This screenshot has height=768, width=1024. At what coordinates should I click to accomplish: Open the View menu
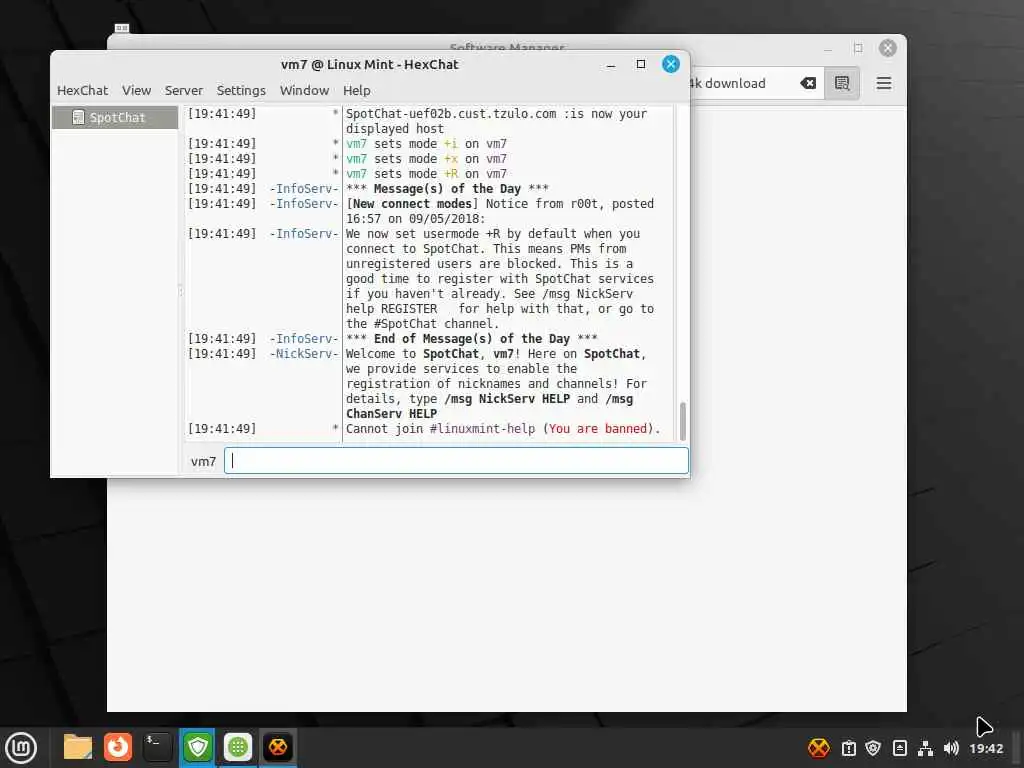136,90
